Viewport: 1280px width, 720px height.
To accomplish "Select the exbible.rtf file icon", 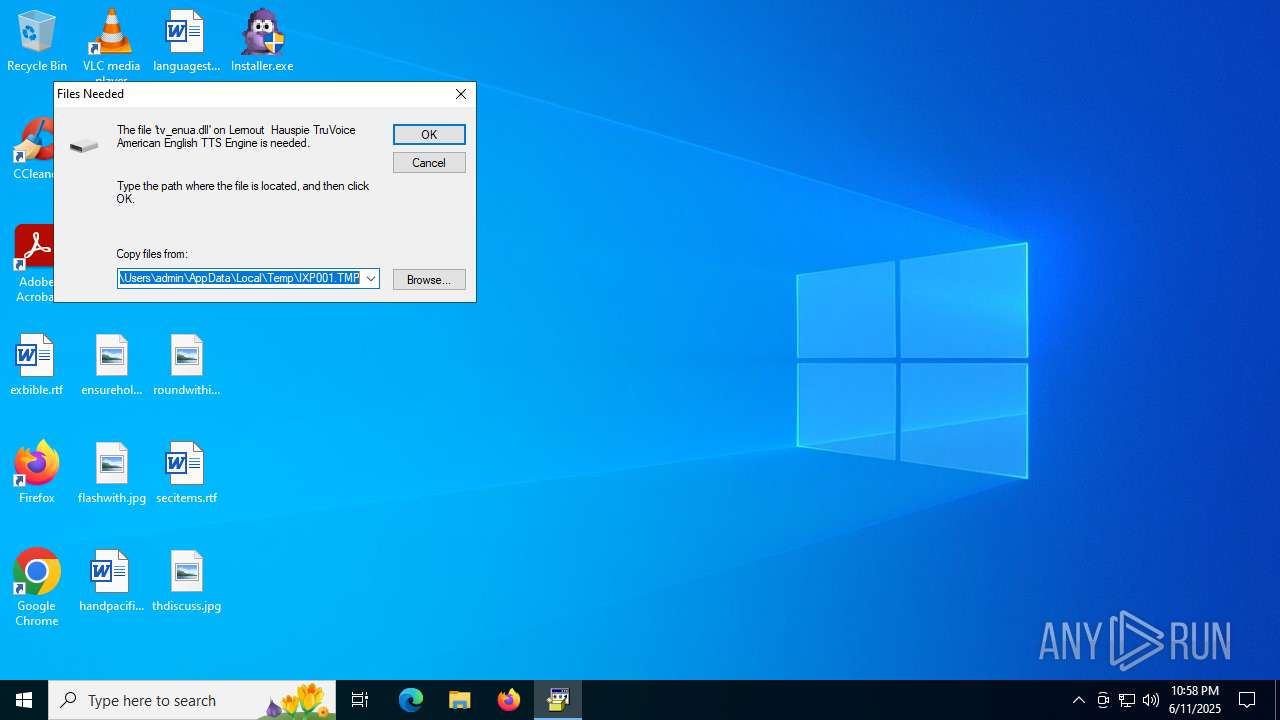I will pyautogui.click(x=36, y=365).
